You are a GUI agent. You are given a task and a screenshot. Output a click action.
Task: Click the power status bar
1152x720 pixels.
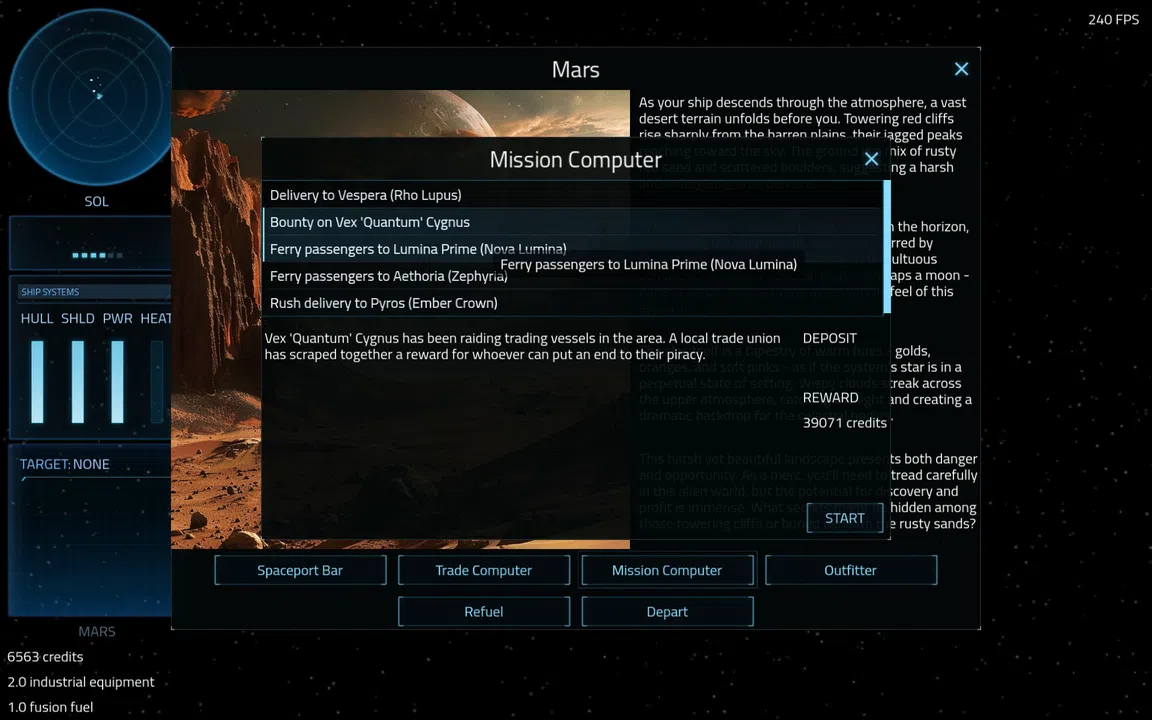pyautogui.click(x=118, y=381)
